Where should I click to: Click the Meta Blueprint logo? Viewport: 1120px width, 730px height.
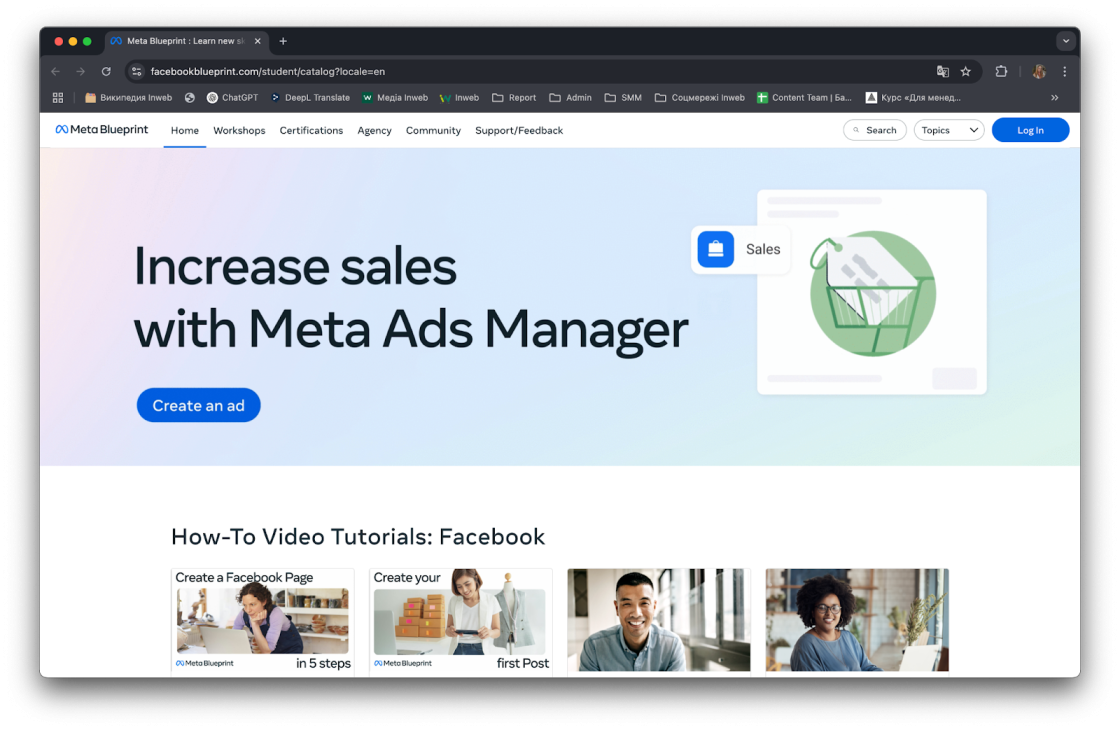click(x=102, y=130)
